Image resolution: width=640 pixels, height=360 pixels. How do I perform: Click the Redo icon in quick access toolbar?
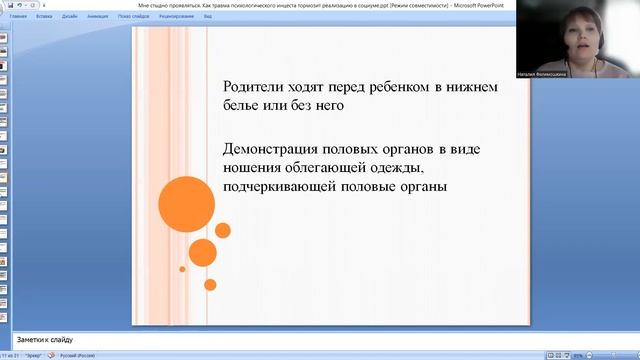tap(32, 5)
